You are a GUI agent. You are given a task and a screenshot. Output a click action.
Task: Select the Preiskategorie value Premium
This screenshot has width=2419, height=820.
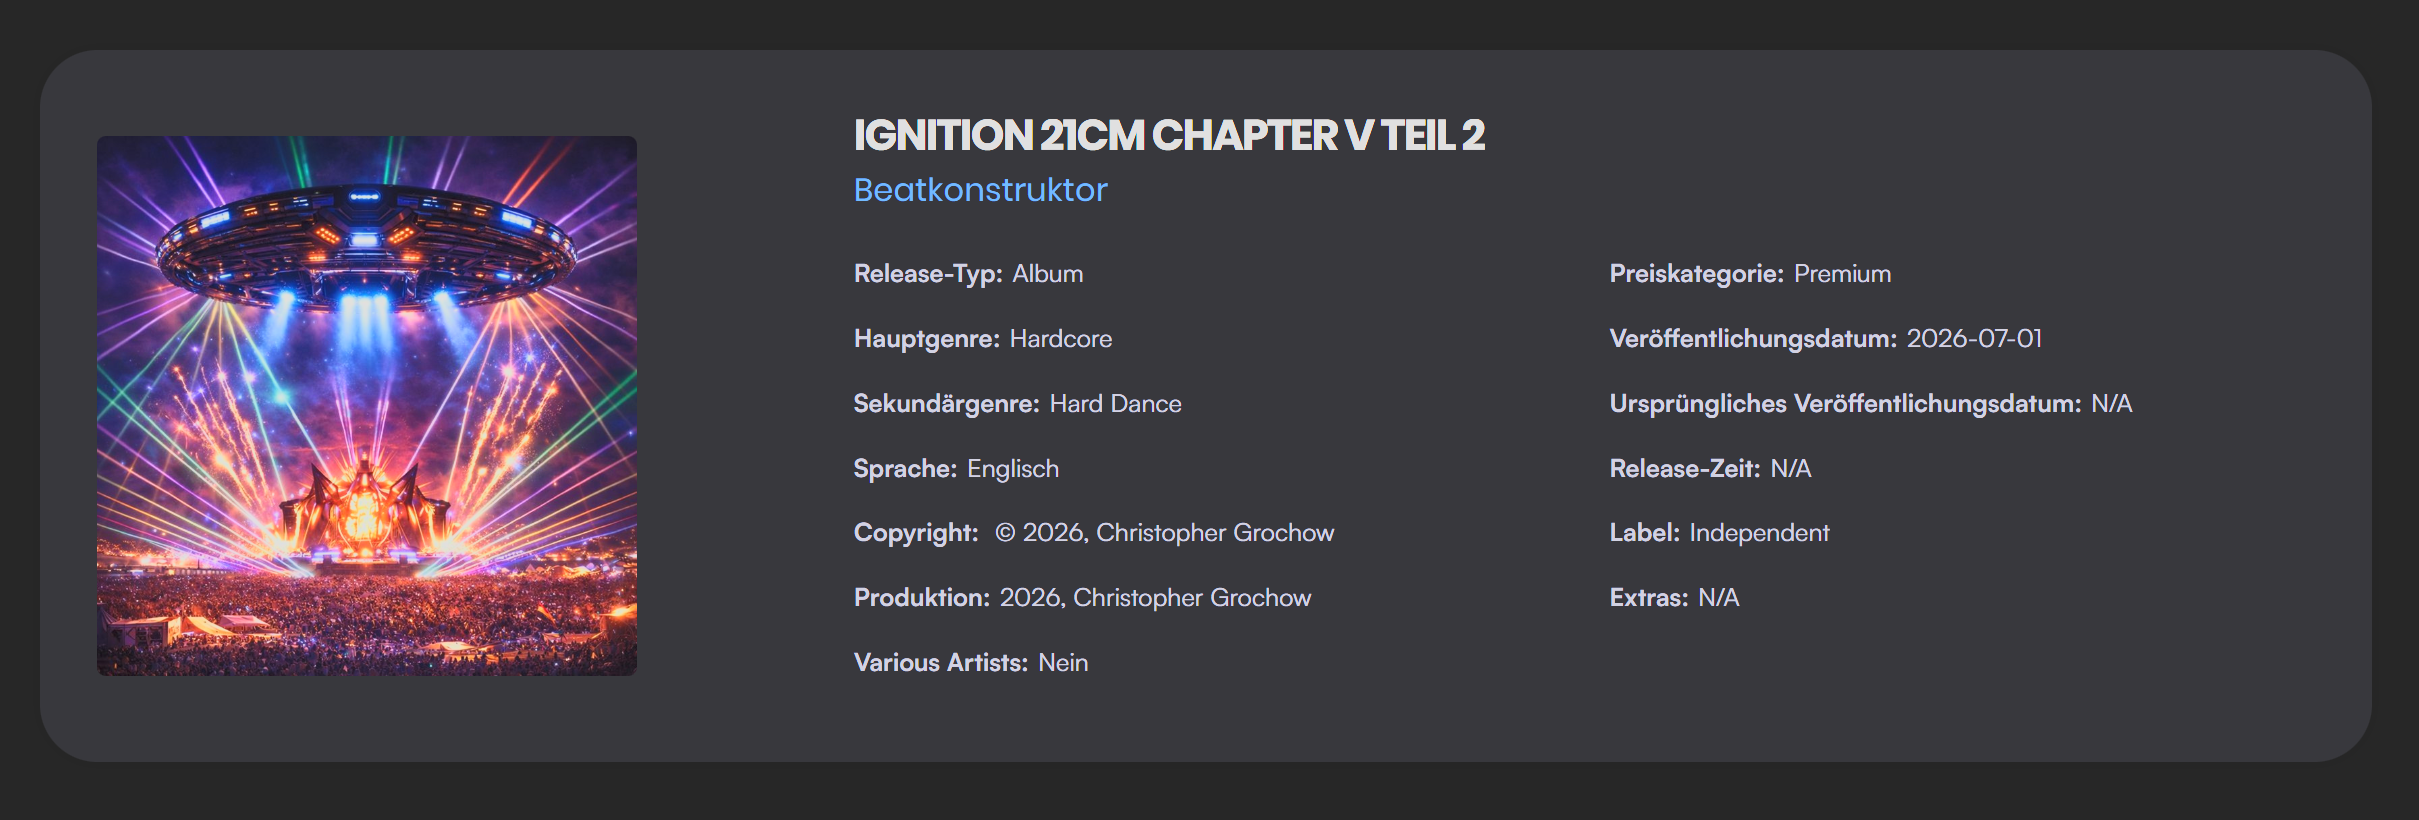point(1842,274)
